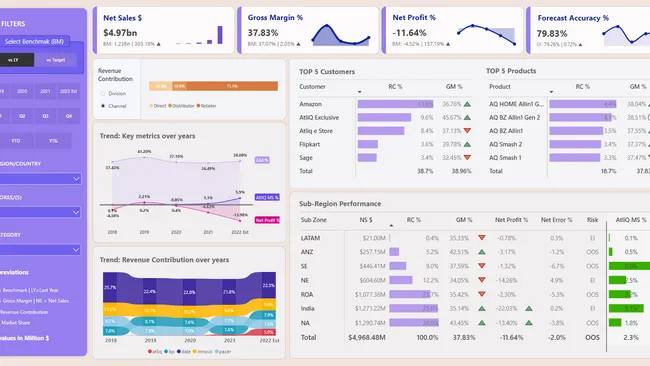Sort the products table by RC %
Viewport: 650px width, 366px height.
[x=582, y=87]
